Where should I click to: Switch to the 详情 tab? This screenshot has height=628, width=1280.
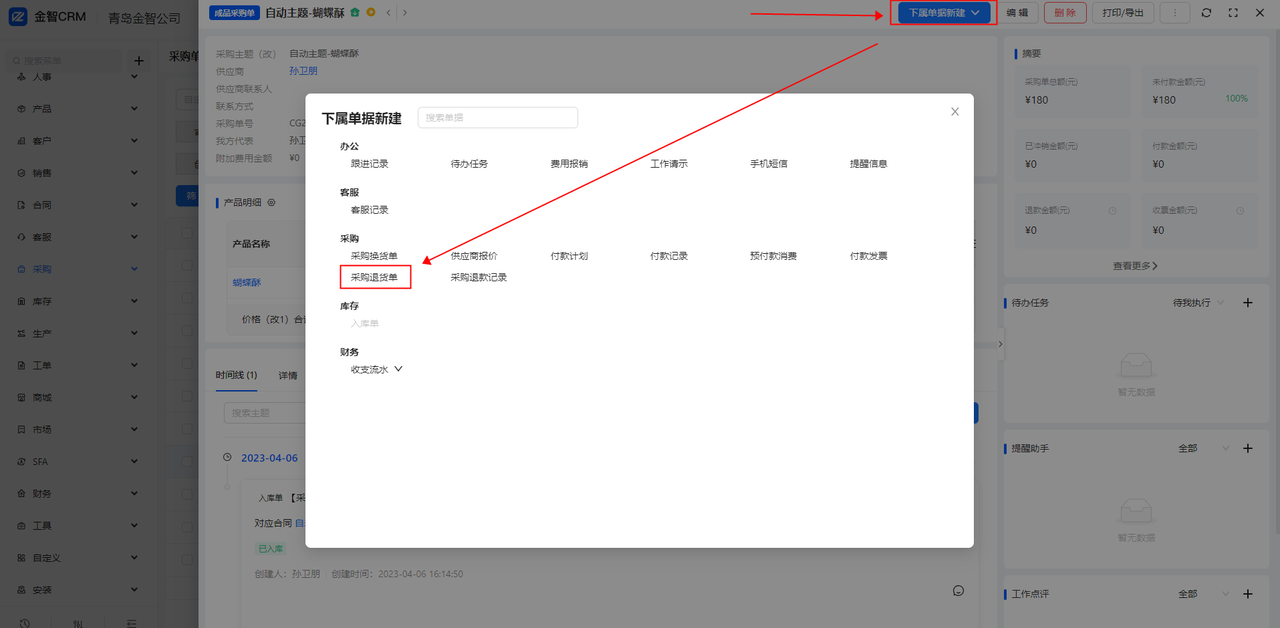[288, 376]
